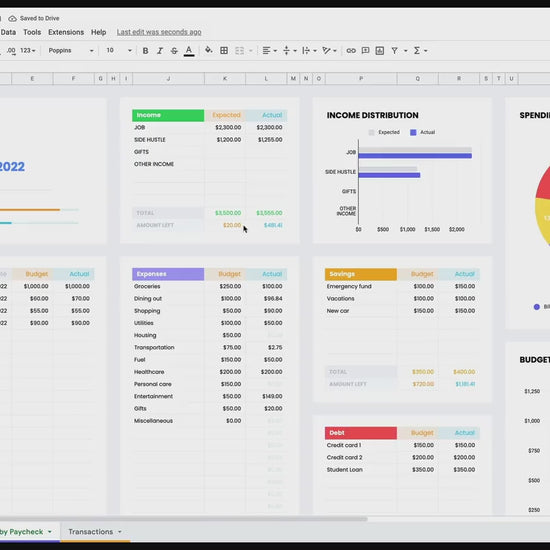
Task: Insert a link with chain icon
Action: click(351, 51)
